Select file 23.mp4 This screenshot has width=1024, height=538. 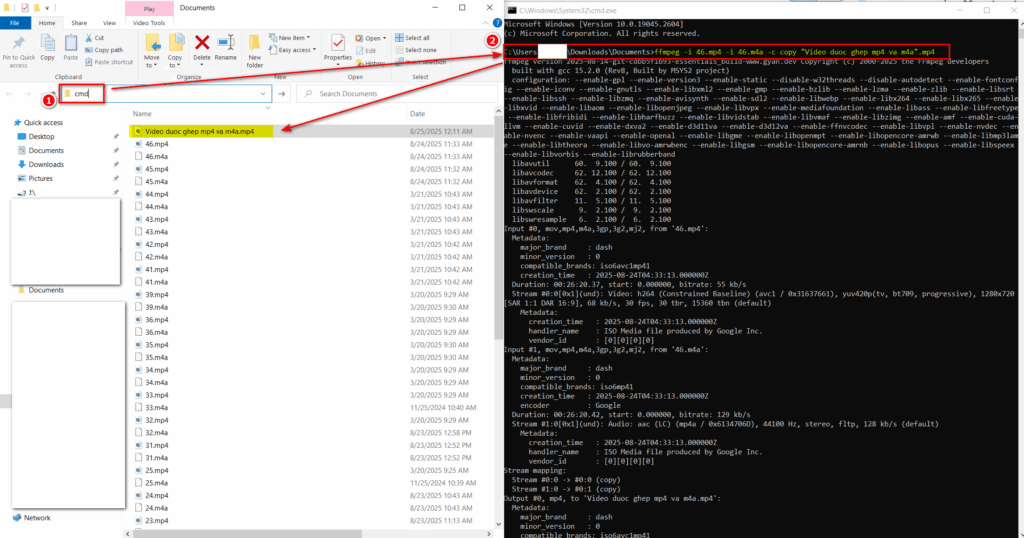pos(156,520)
